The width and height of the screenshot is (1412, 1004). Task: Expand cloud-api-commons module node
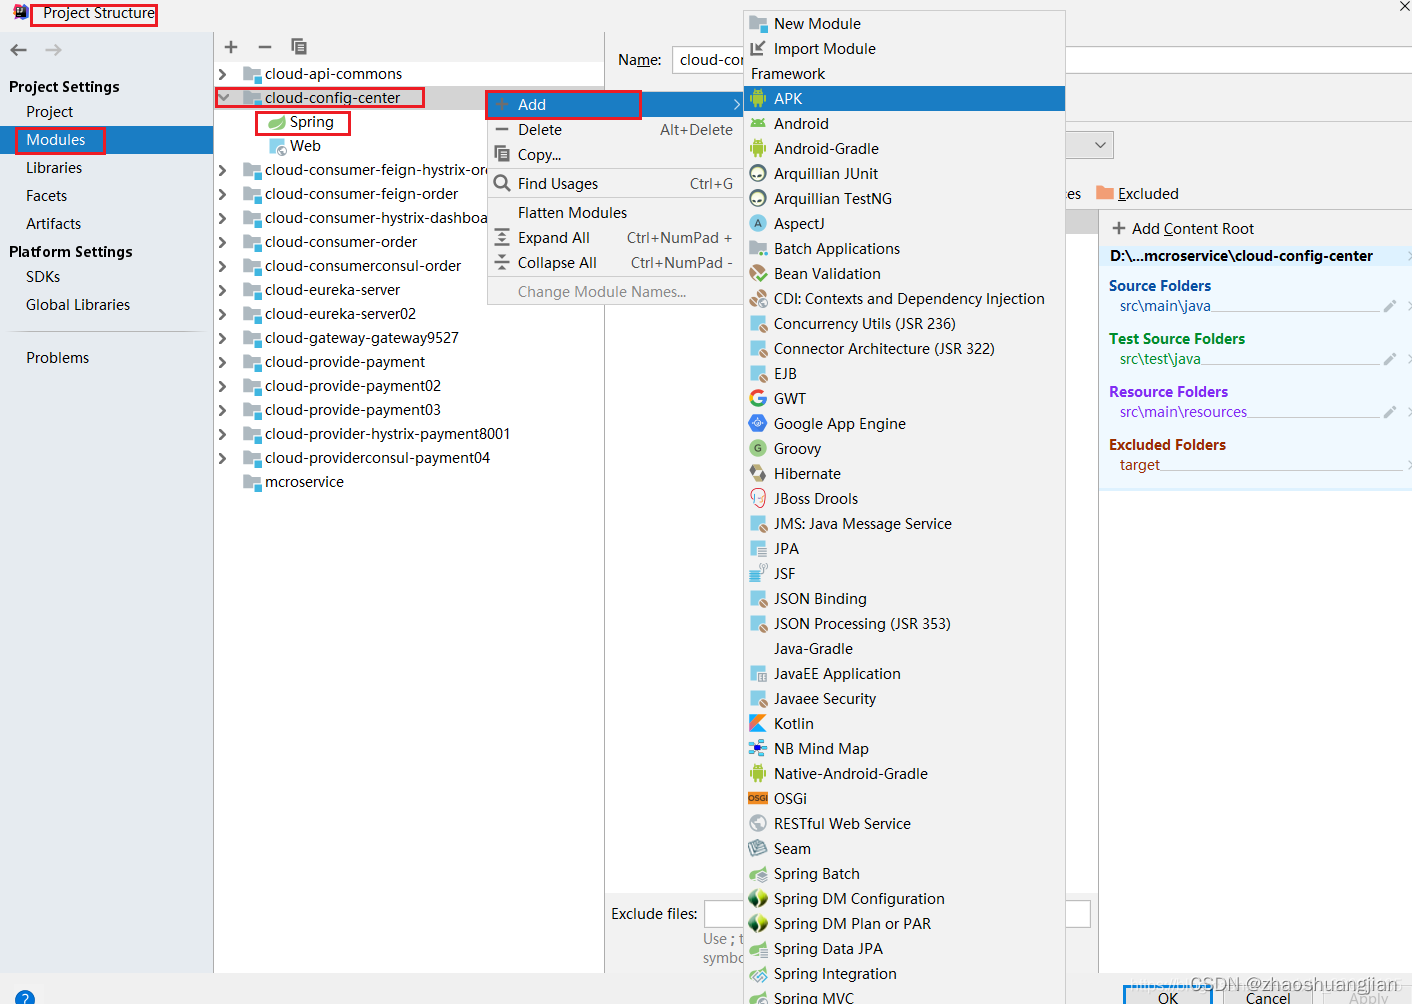click(x=223, y=74)
